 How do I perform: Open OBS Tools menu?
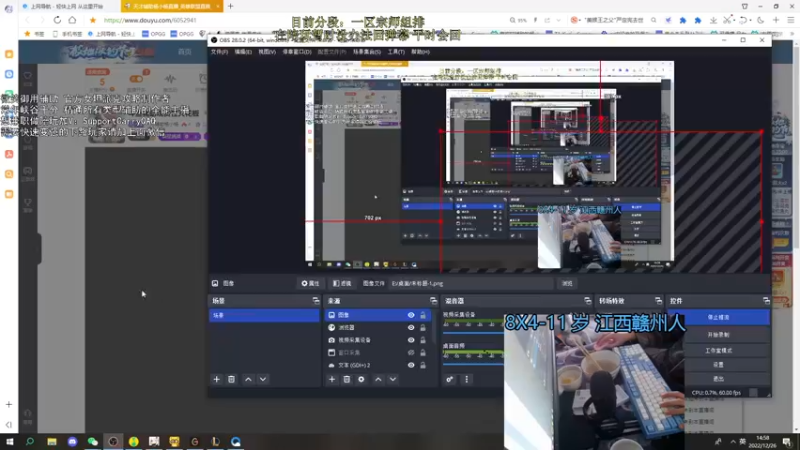(x=396, y=52)
